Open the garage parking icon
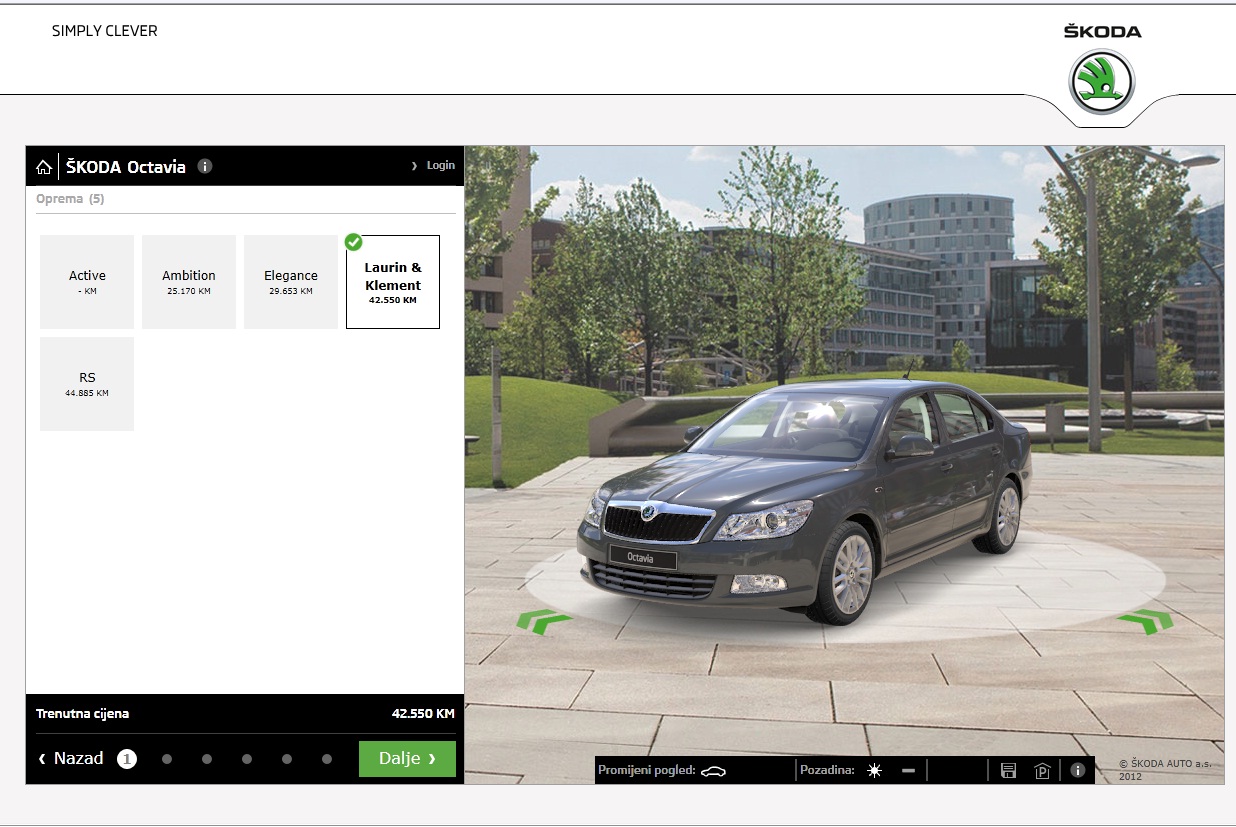The image size is (1236, 827). coord(1042,771)
